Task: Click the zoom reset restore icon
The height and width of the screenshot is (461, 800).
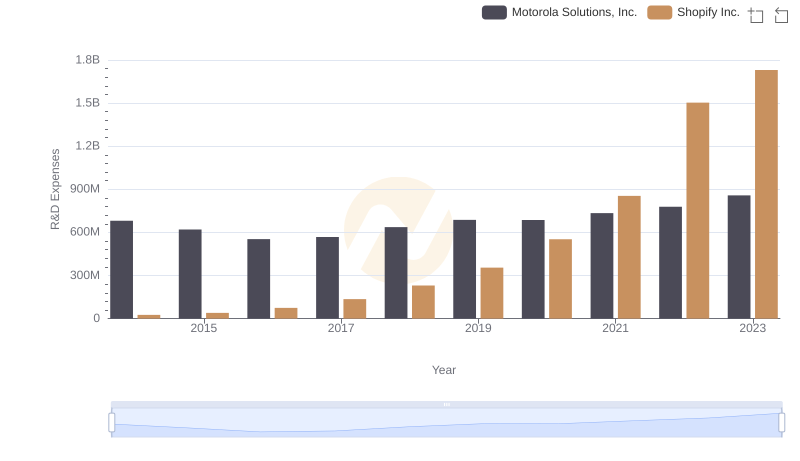Action: coord(781,15)
